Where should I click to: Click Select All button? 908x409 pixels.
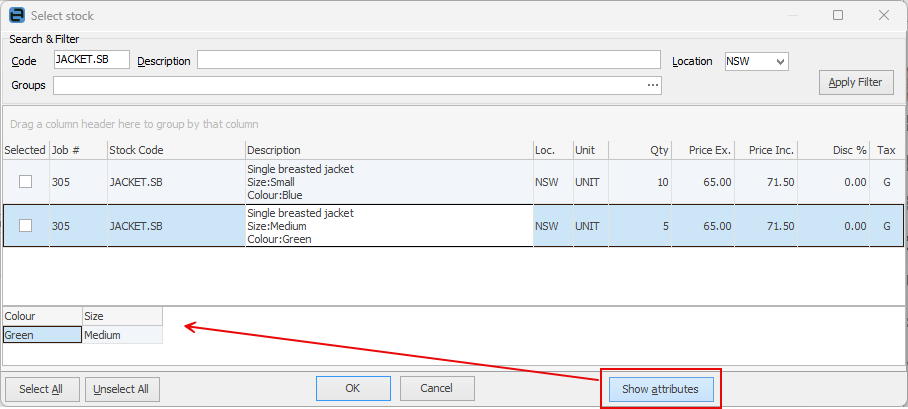point(41,389)
